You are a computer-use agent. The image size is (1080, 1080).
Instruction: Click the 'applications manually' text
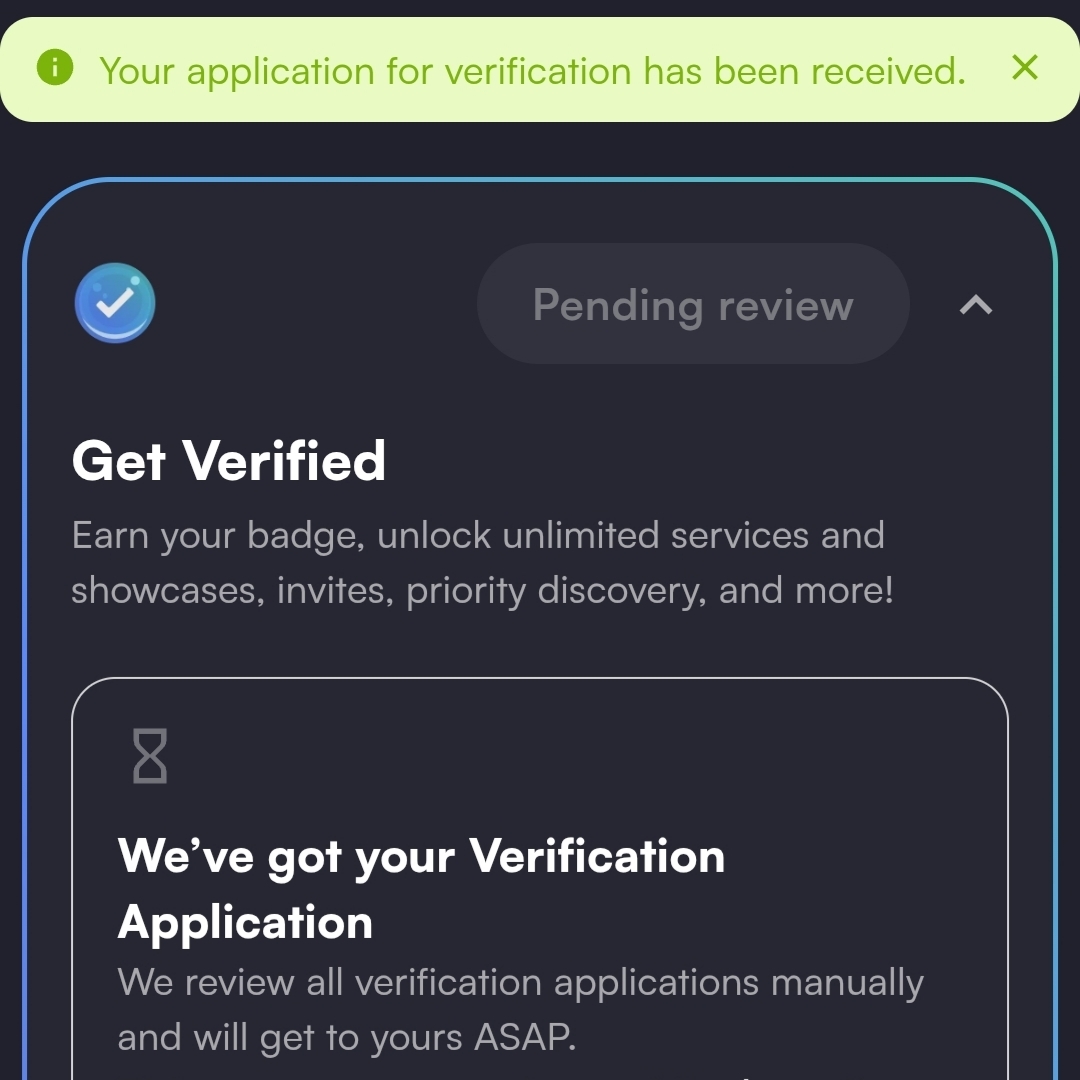coord(738,982)
